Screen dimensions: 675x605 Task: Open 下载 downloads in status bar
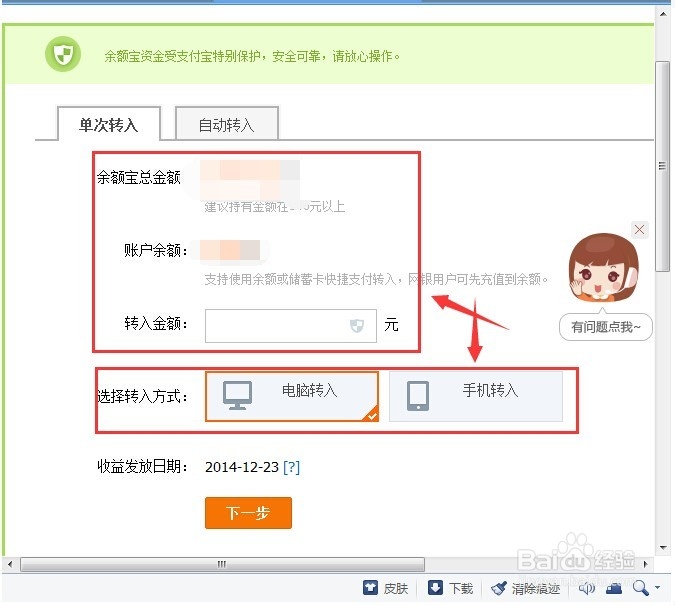click(x=451, y=588)
